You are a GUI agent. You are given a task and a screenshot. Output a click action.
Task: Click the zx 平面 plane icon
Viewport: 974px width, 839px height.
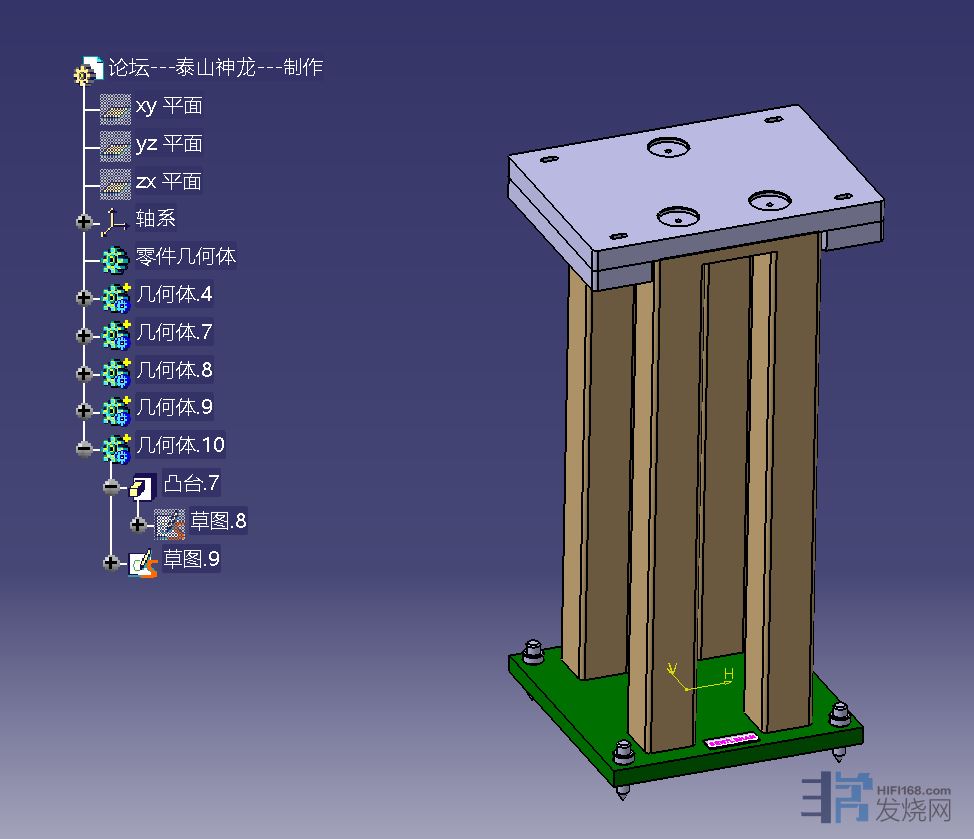click(x=116, y=183)
